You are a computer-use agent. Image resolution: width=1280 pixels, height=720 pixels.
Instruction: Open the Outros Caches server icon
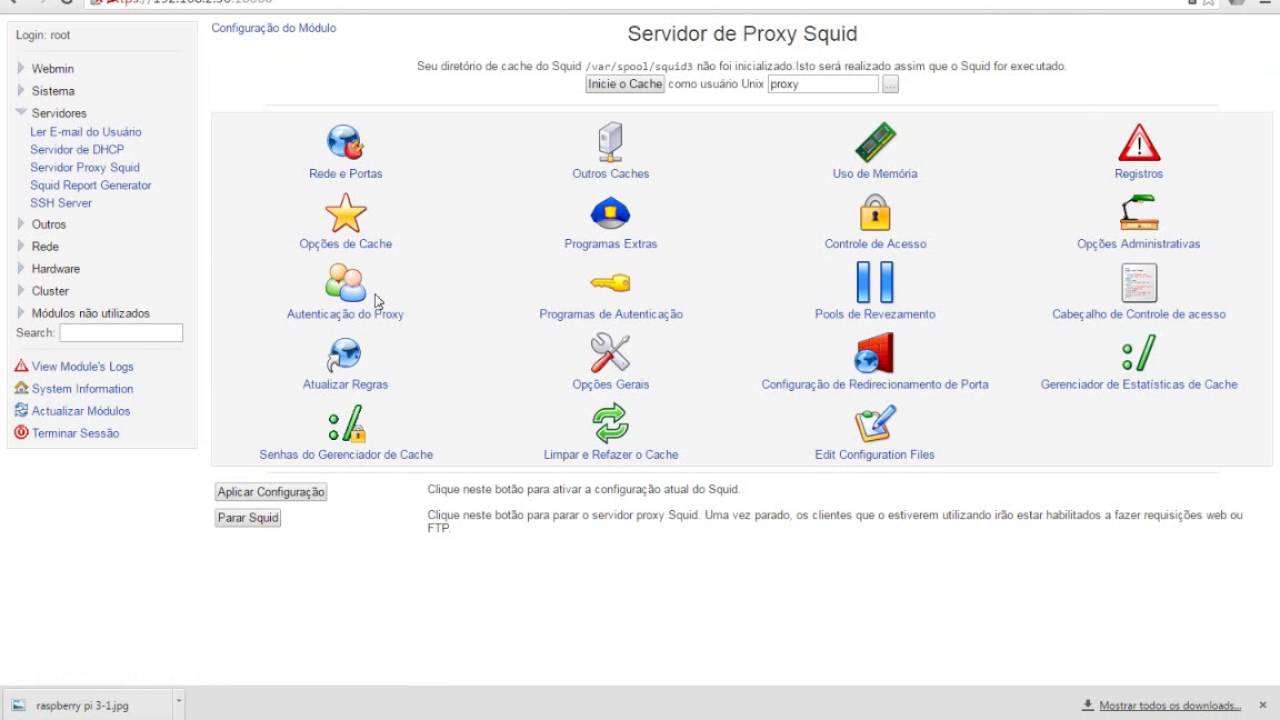click(x=610, y=143)
